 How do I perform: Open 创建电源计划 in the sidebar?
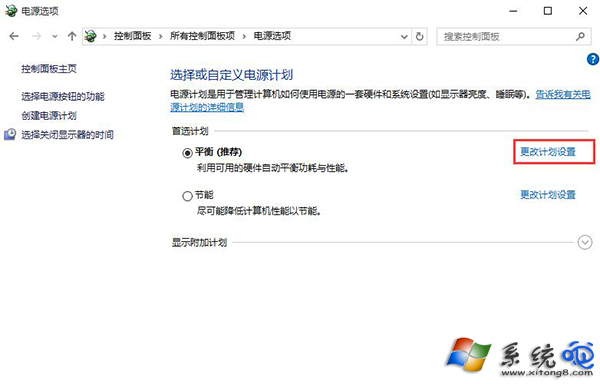(x=49, y=116)
